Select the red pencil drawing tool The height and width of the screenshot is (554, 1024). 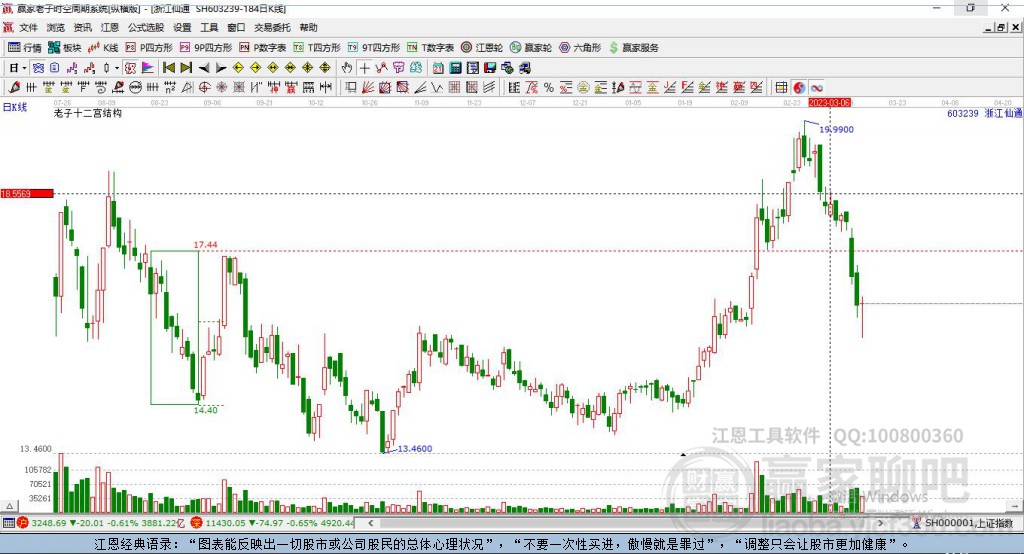(14, 88)
